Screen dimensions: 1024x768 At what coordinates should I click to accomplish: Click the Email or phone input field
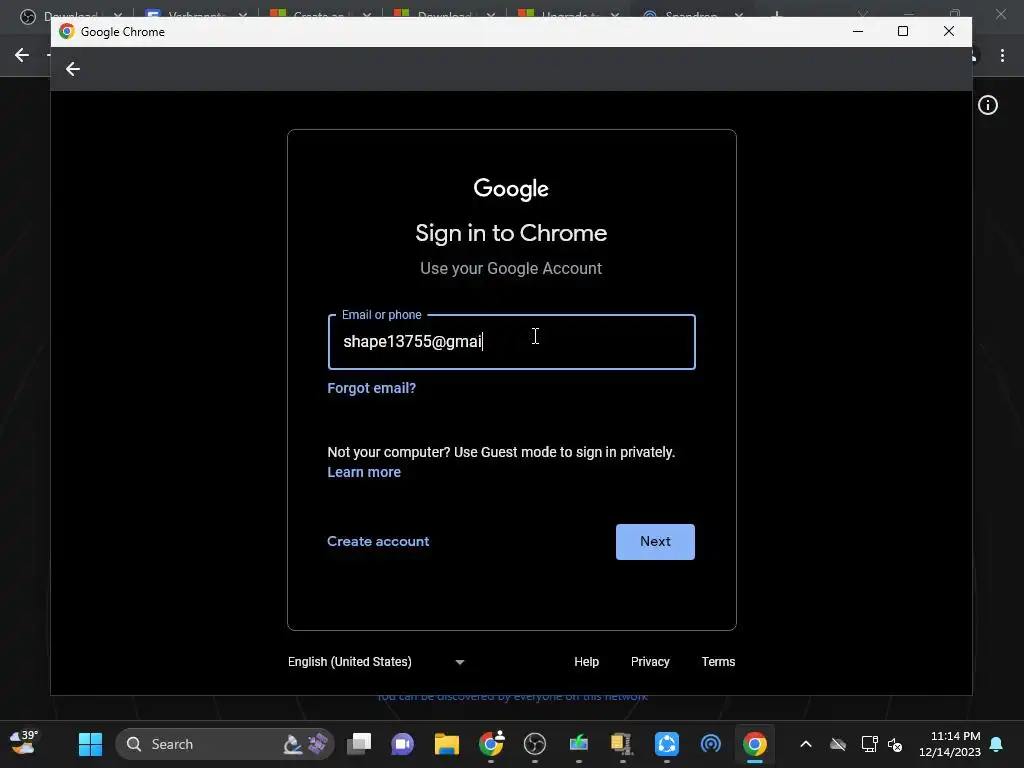pos(511,342)
